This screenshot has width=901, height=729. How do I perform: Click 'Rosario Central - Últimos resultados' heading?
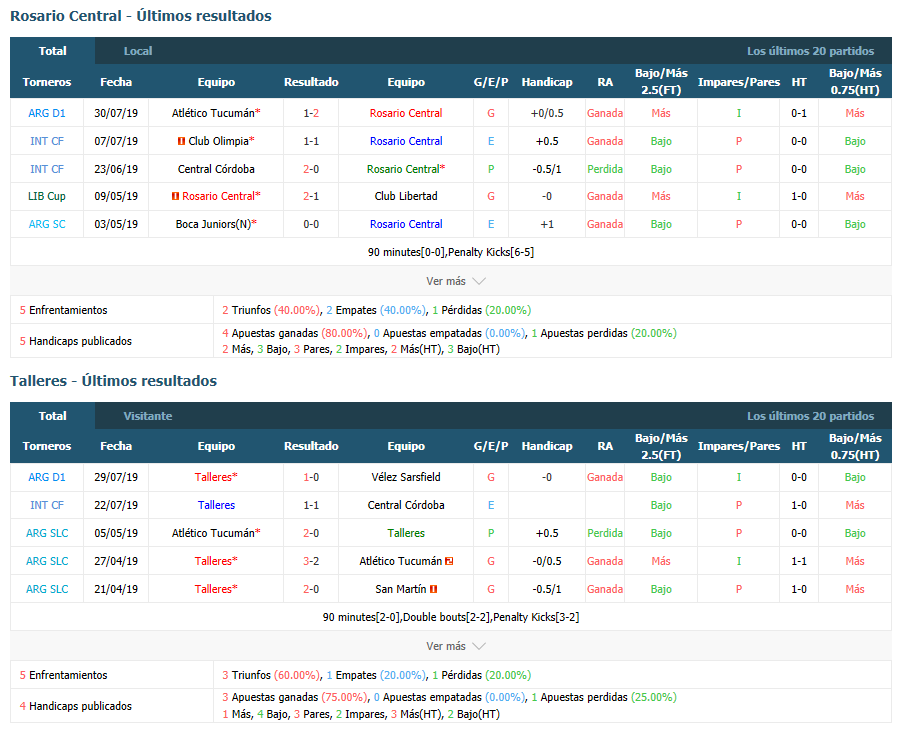[x=141, y=16]
